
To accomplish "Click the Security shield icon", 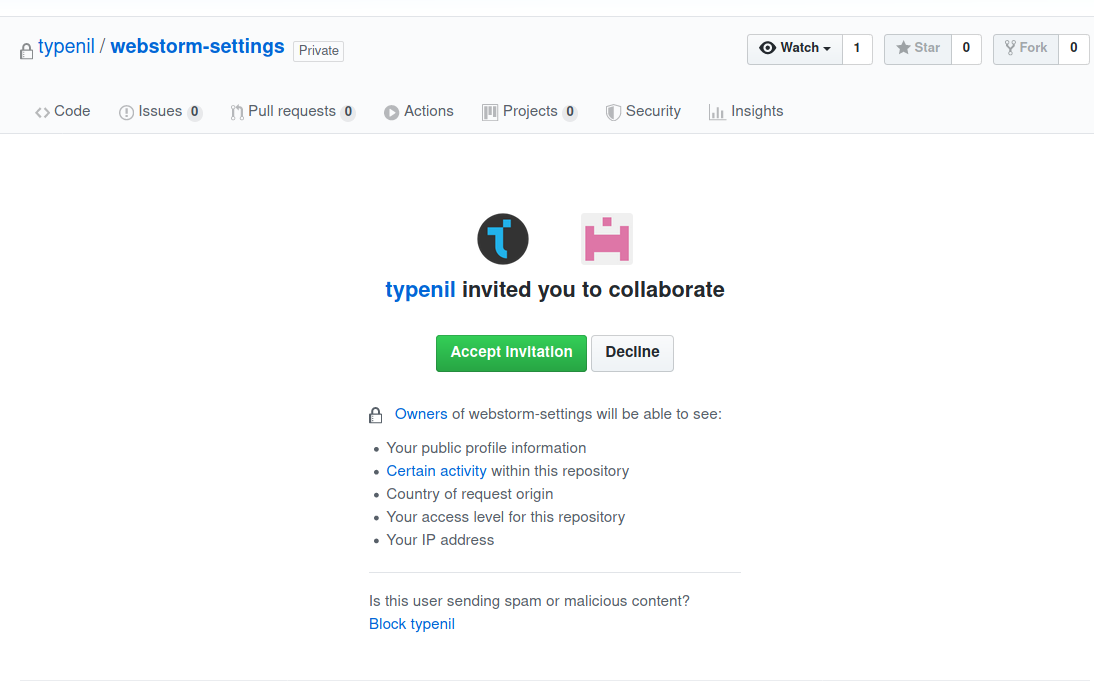I will (613, 112).
